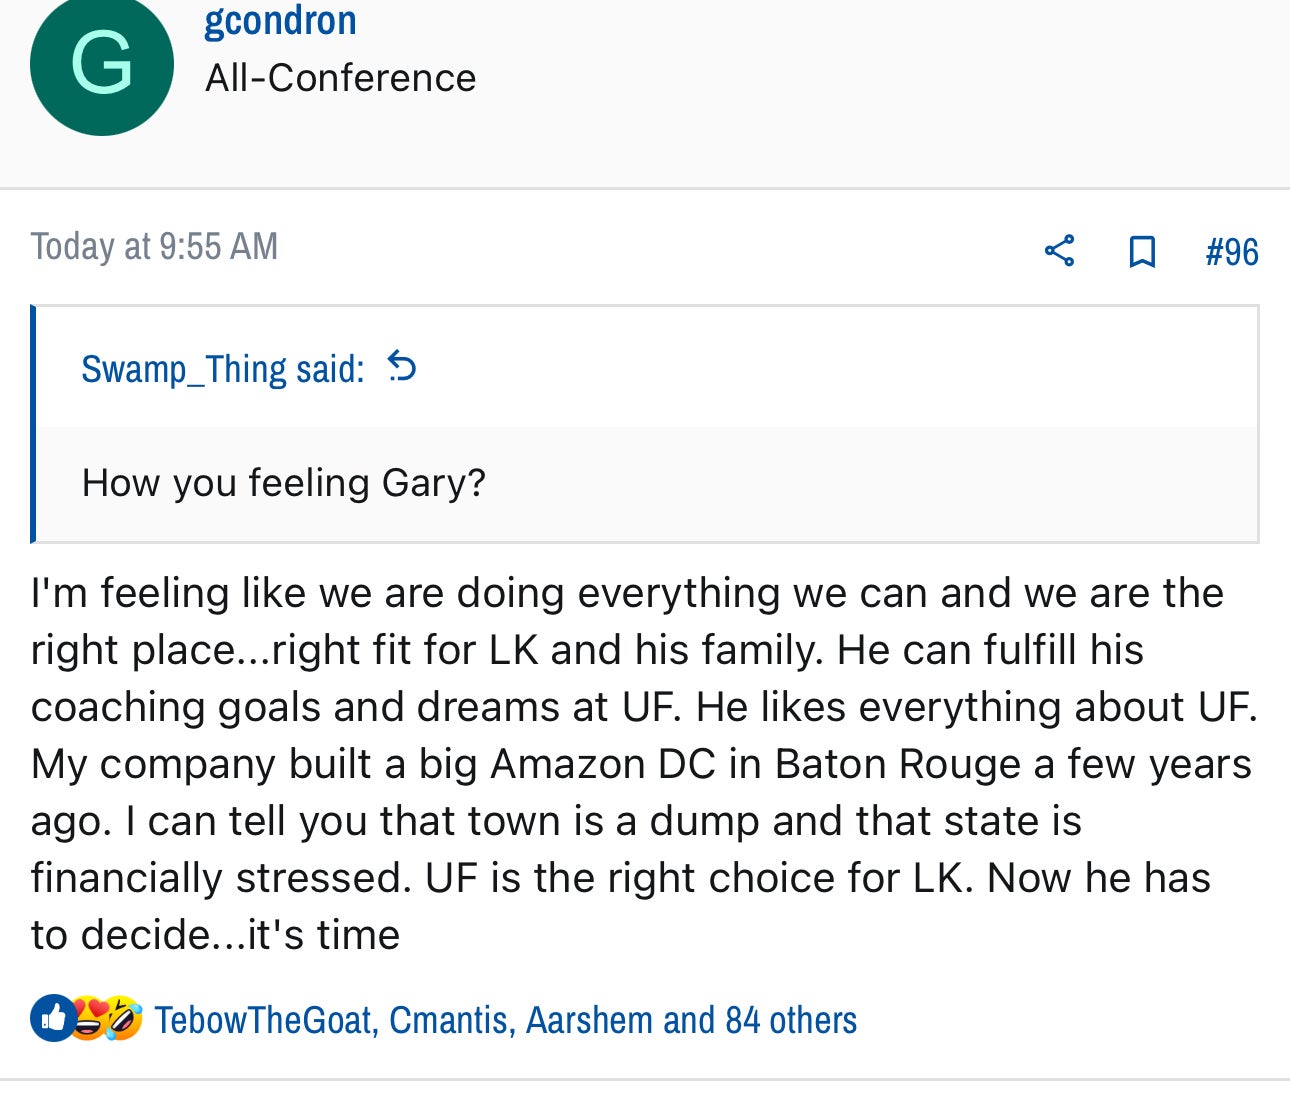Click the laughing-crying reaction emoji
Viewport: 1290px width, 1094px height.
pyautogui.click(x=123, y=1019)
